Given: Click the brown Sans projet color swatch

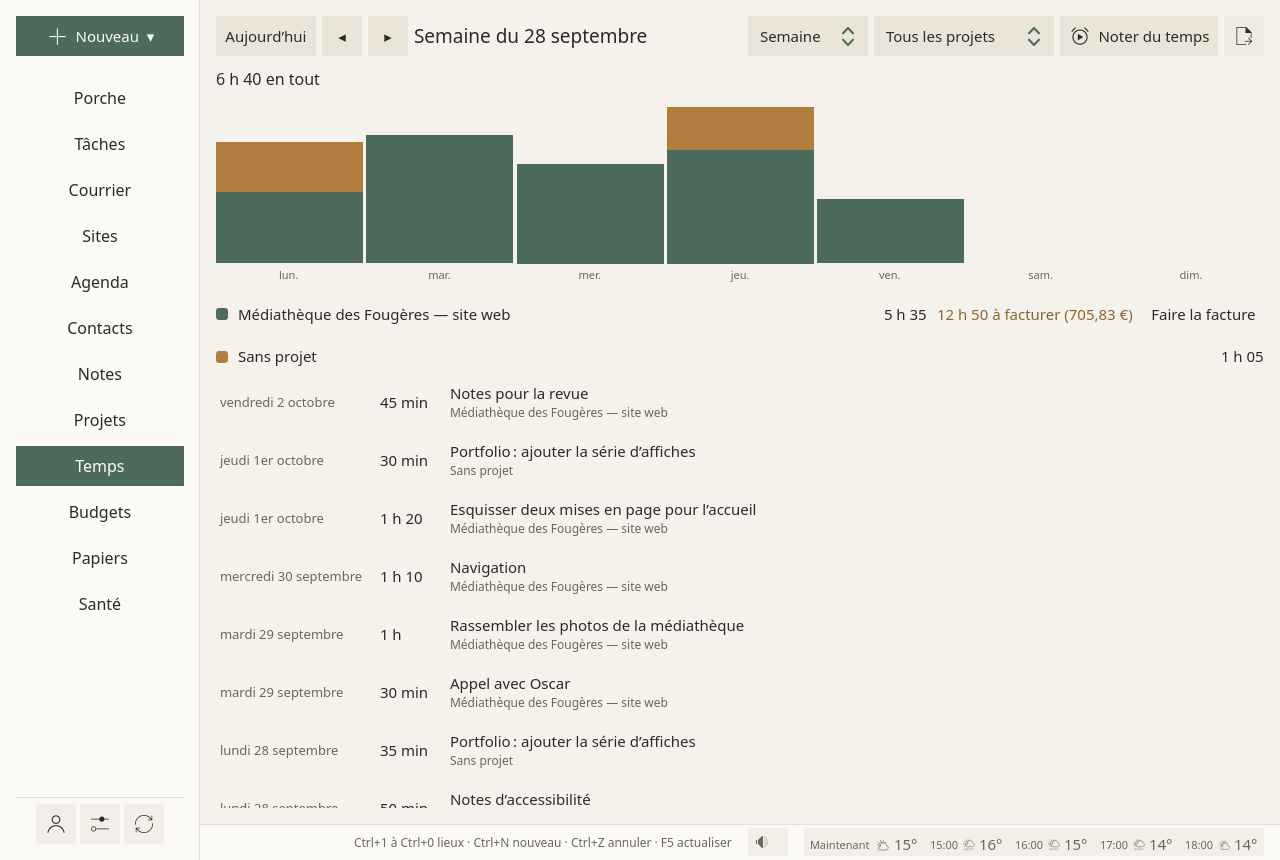Looking at the screenshot, I should coord(222,357).
